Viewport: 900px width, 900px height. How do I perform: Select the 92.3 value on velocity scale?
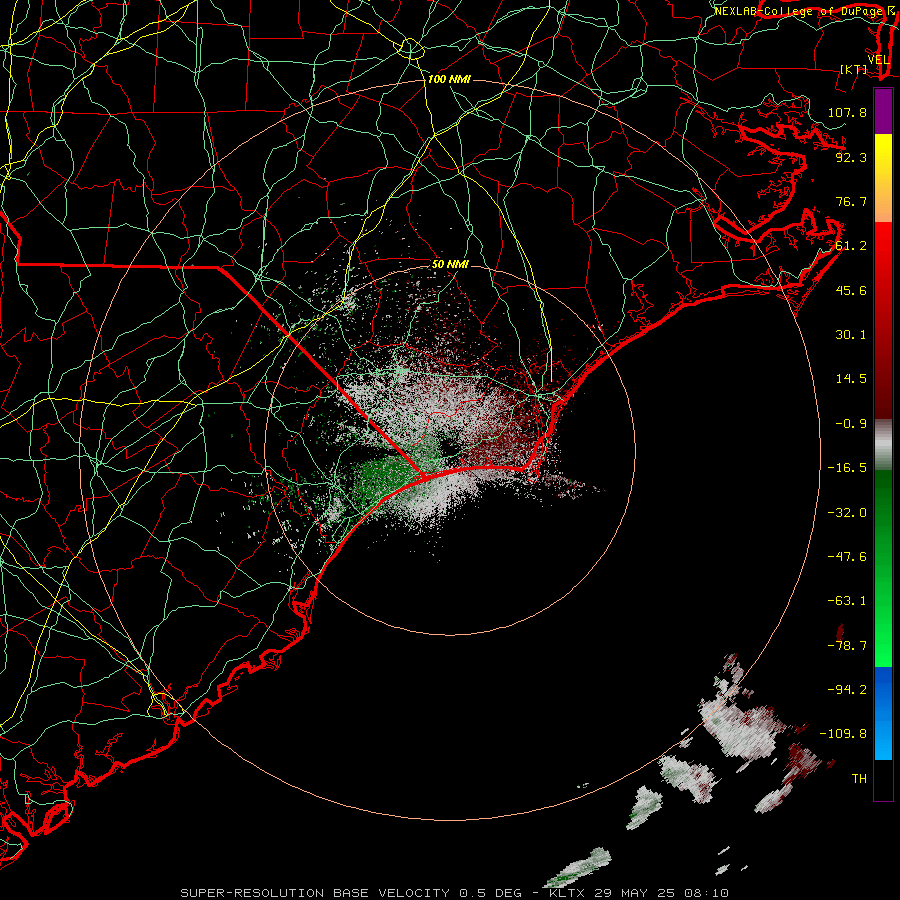[x=851, y=157]
